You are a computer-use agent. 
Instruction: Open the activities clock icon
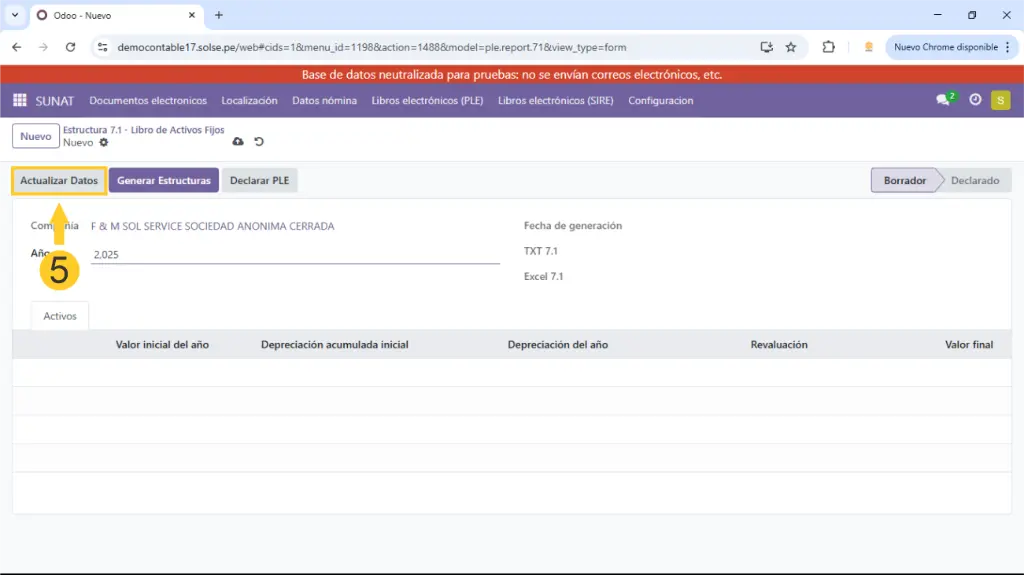click(x=975, y=100)
